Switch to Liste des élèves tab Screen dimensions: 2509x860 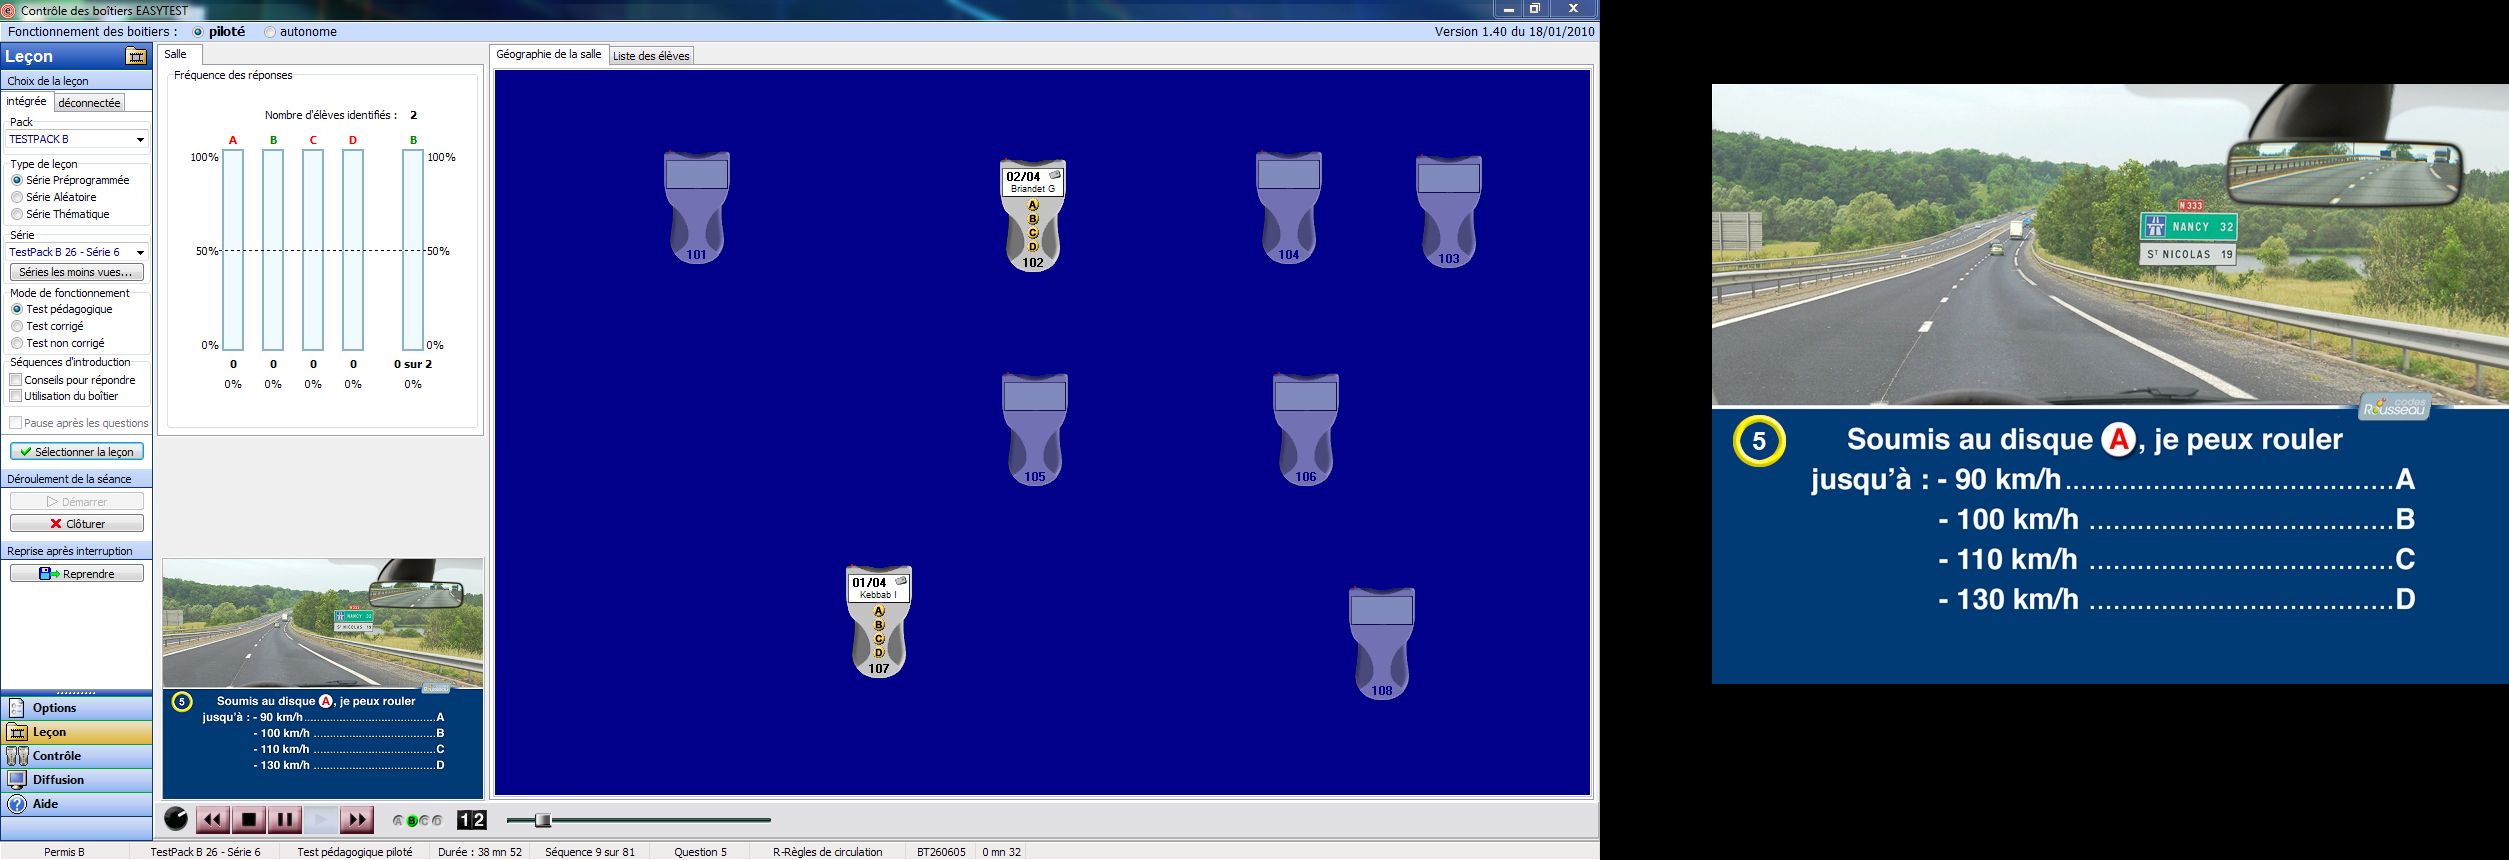tap(650, 56)
